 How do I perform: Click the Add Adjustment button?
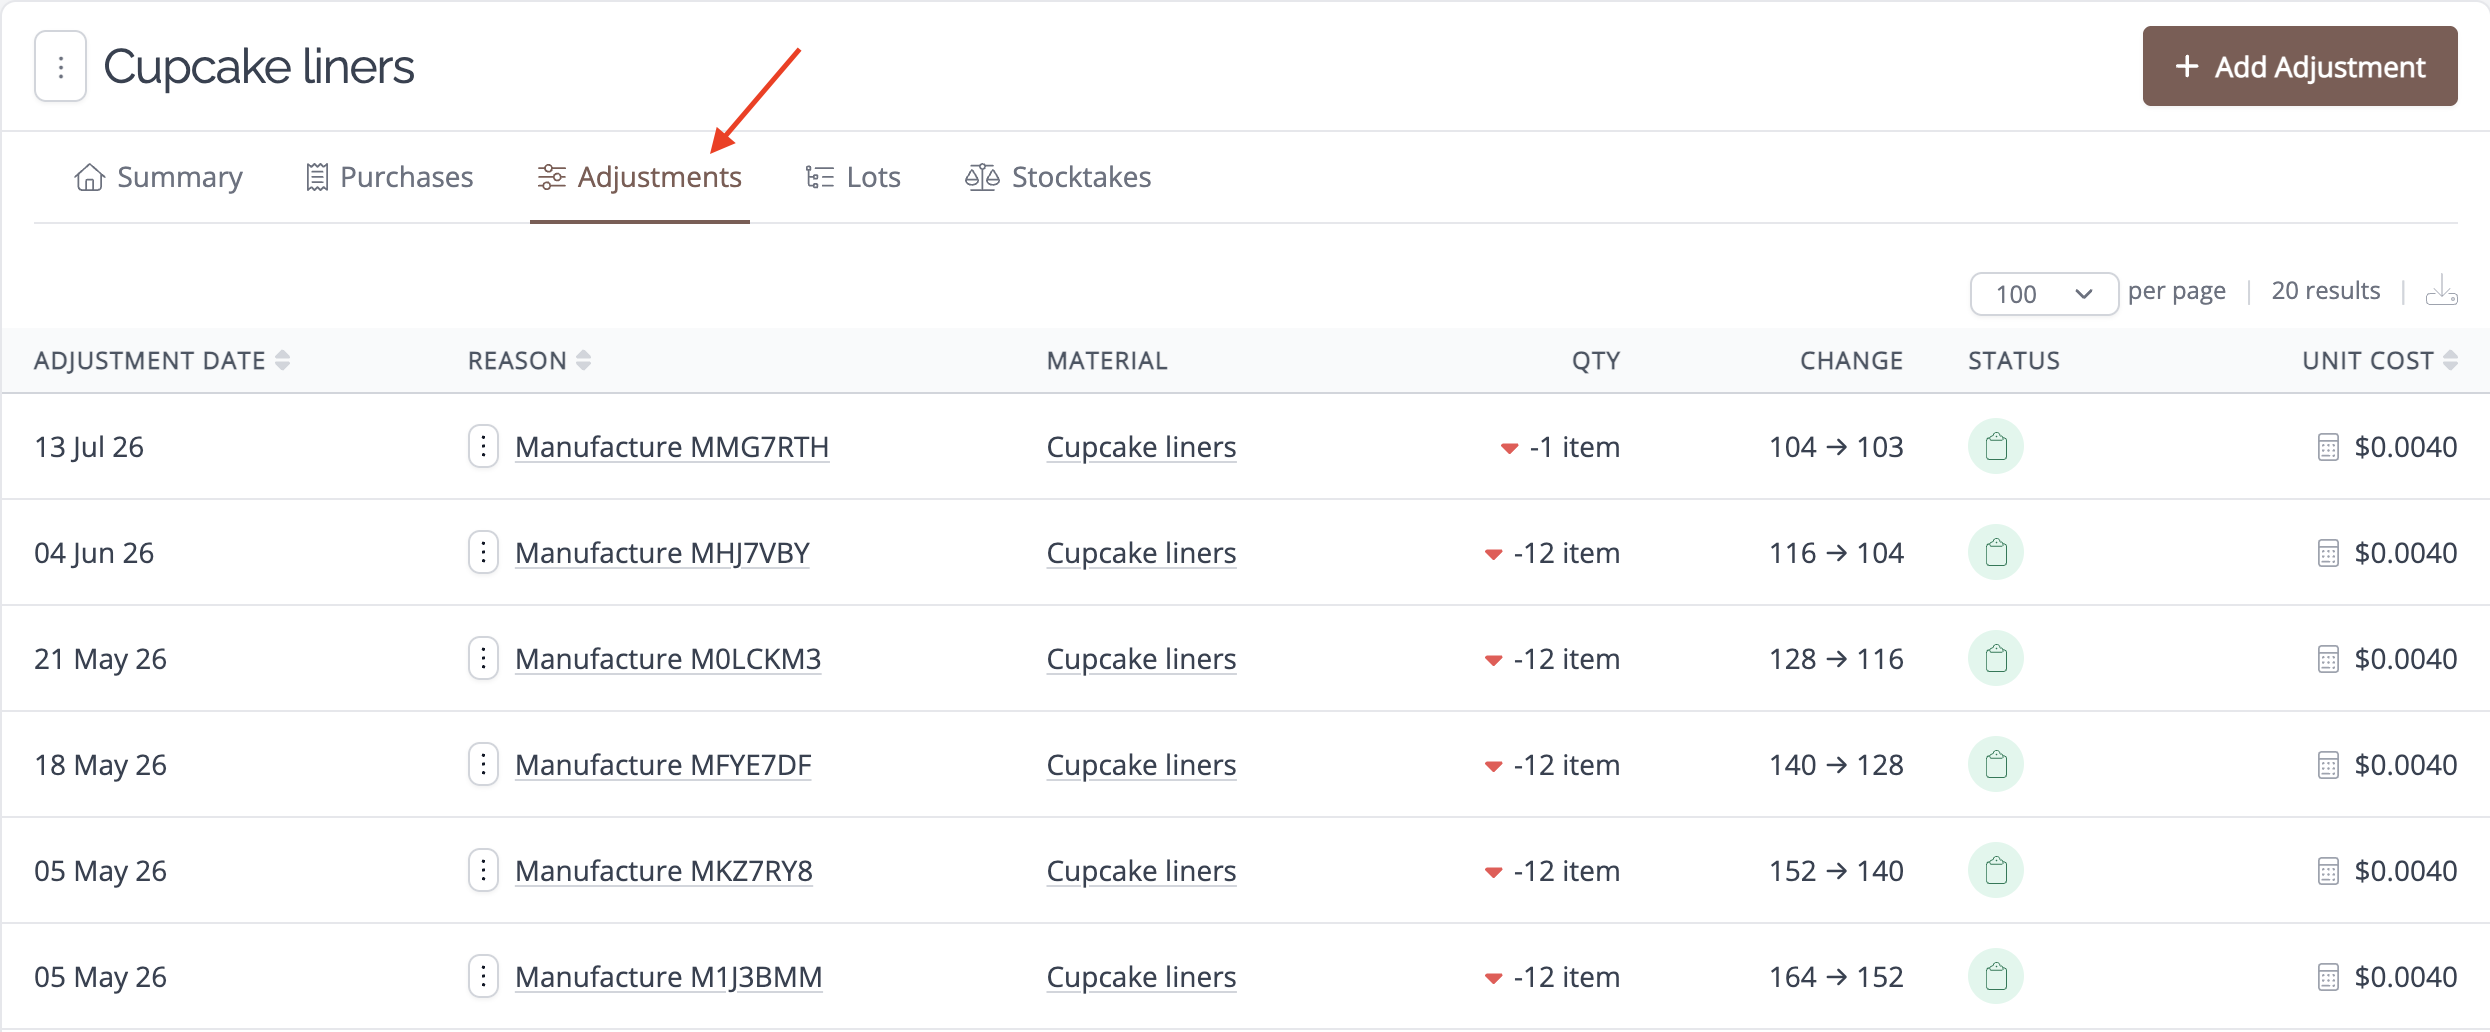pyautogui.click(x=2300, y=66)
